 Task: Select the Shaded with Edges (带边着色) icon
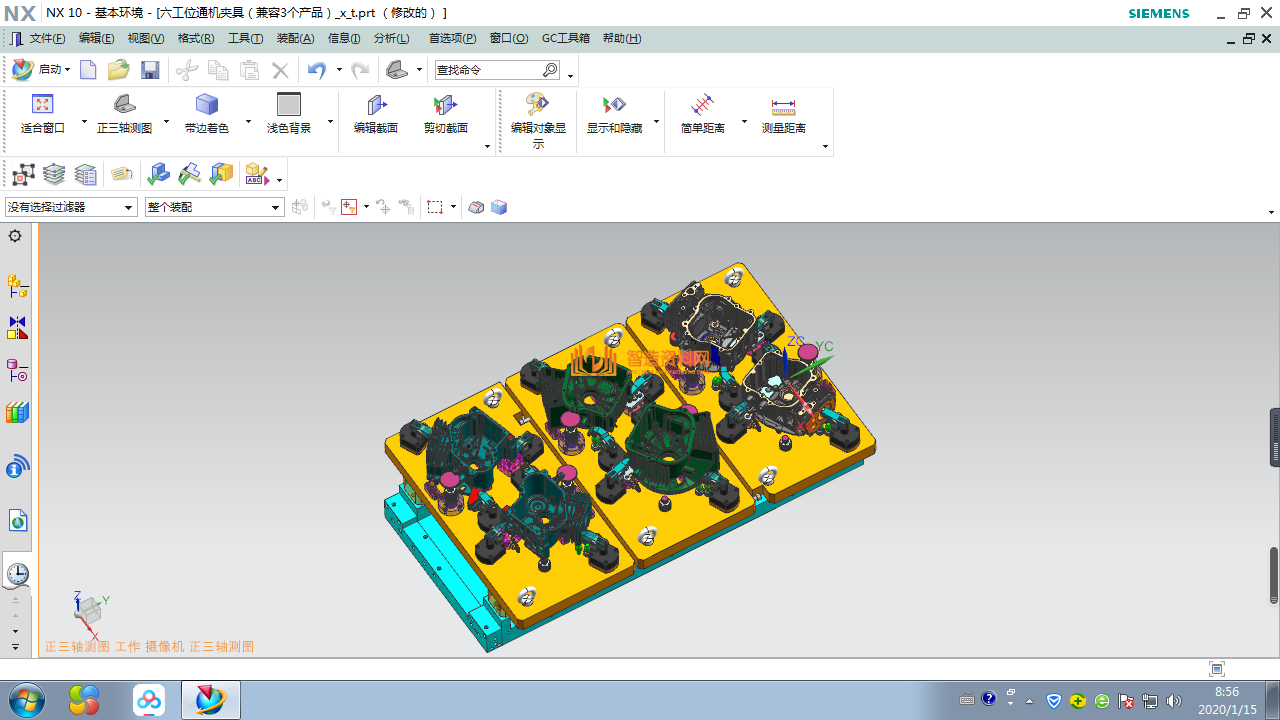point(206,105)
